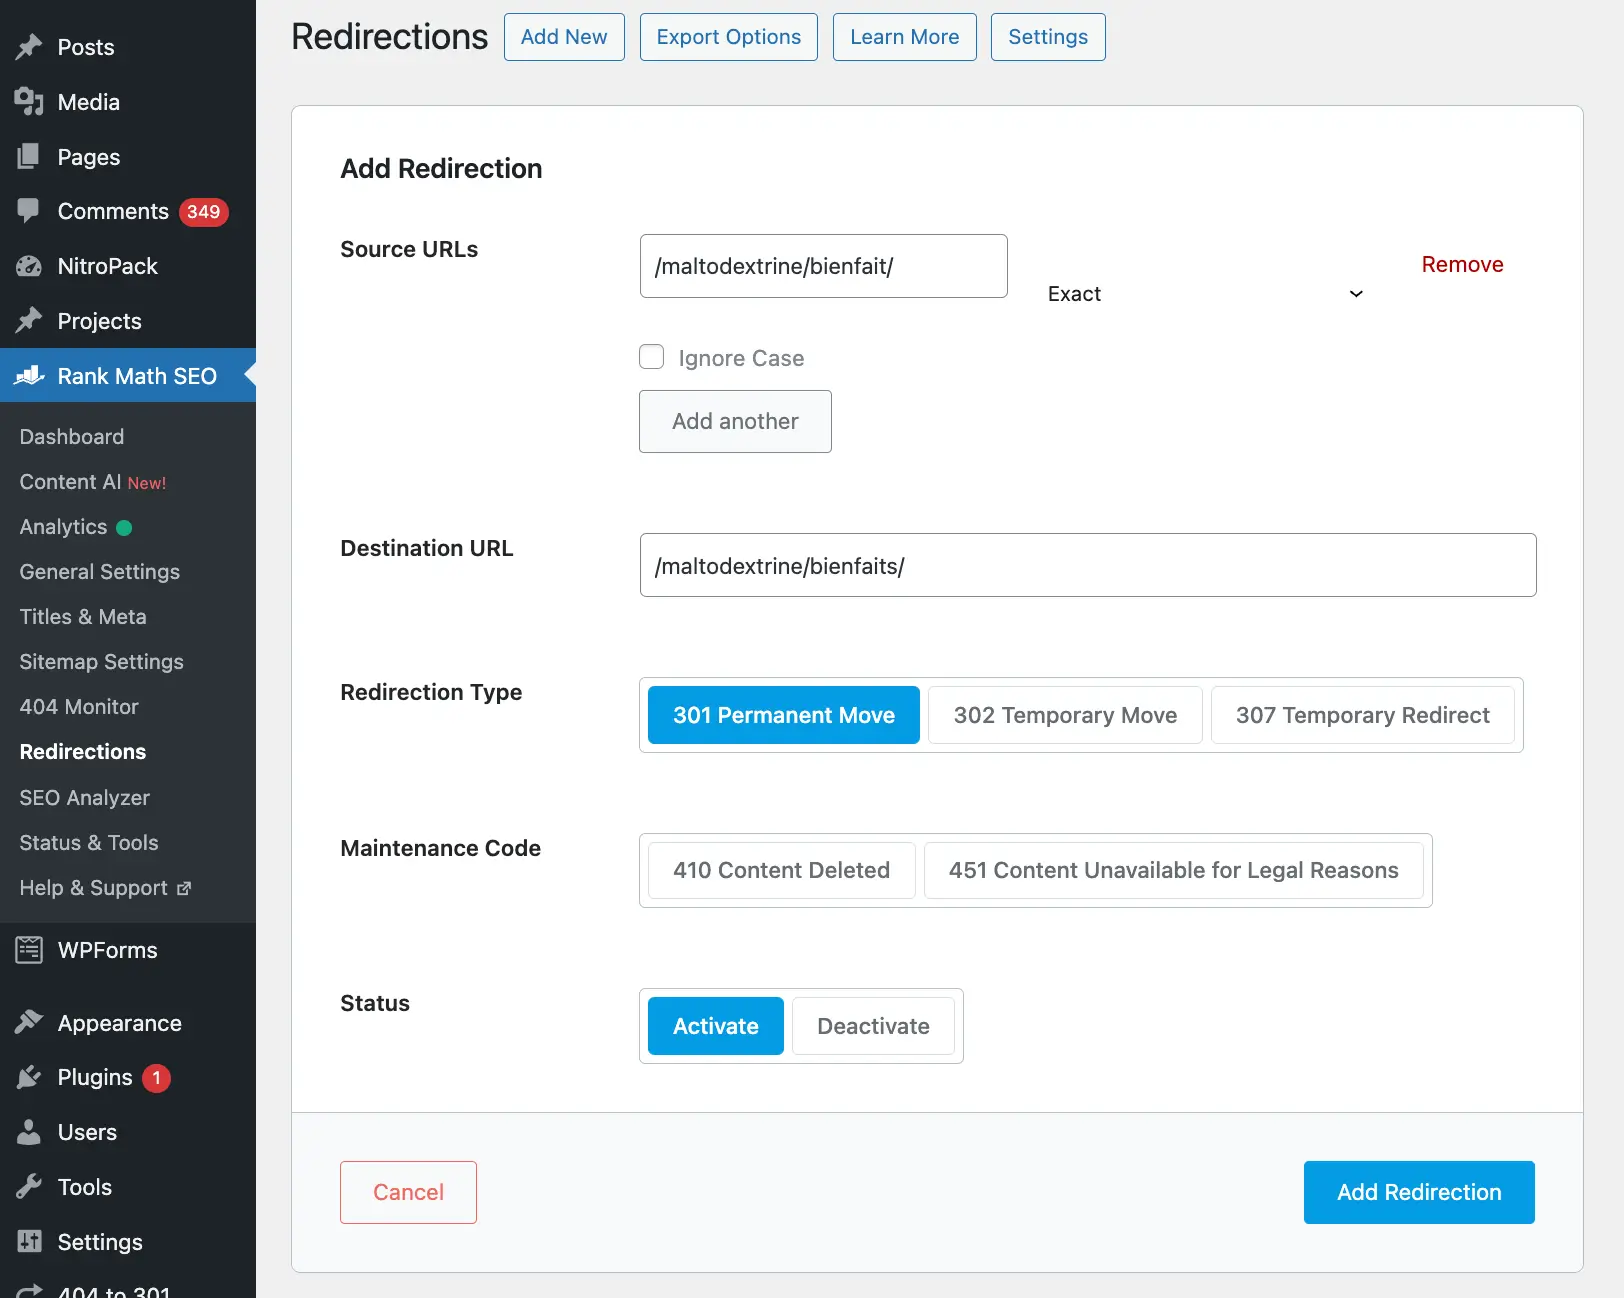This screenshot has height=1298, width=1624.
Task: Click the Appearance paintbrush icon
Action: tap(29, 1023)
